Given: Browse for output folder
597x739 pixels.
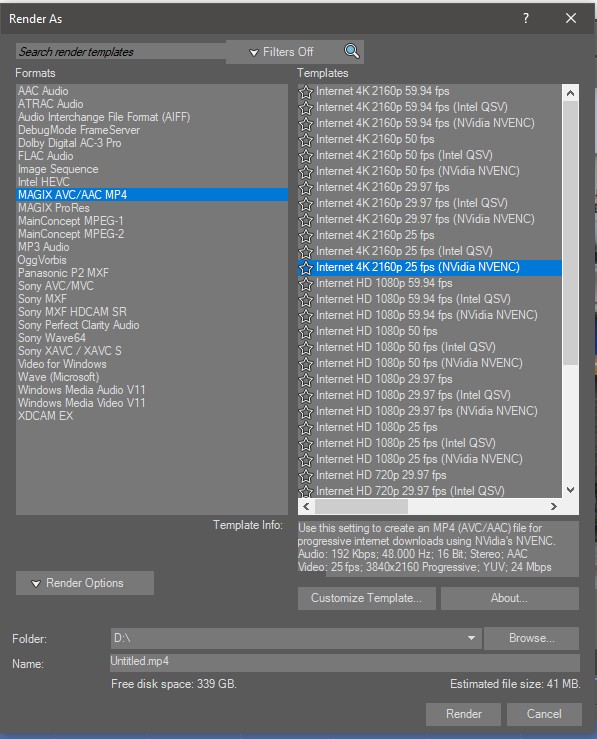Looking at the screenshot, I should tap(532, 638).
